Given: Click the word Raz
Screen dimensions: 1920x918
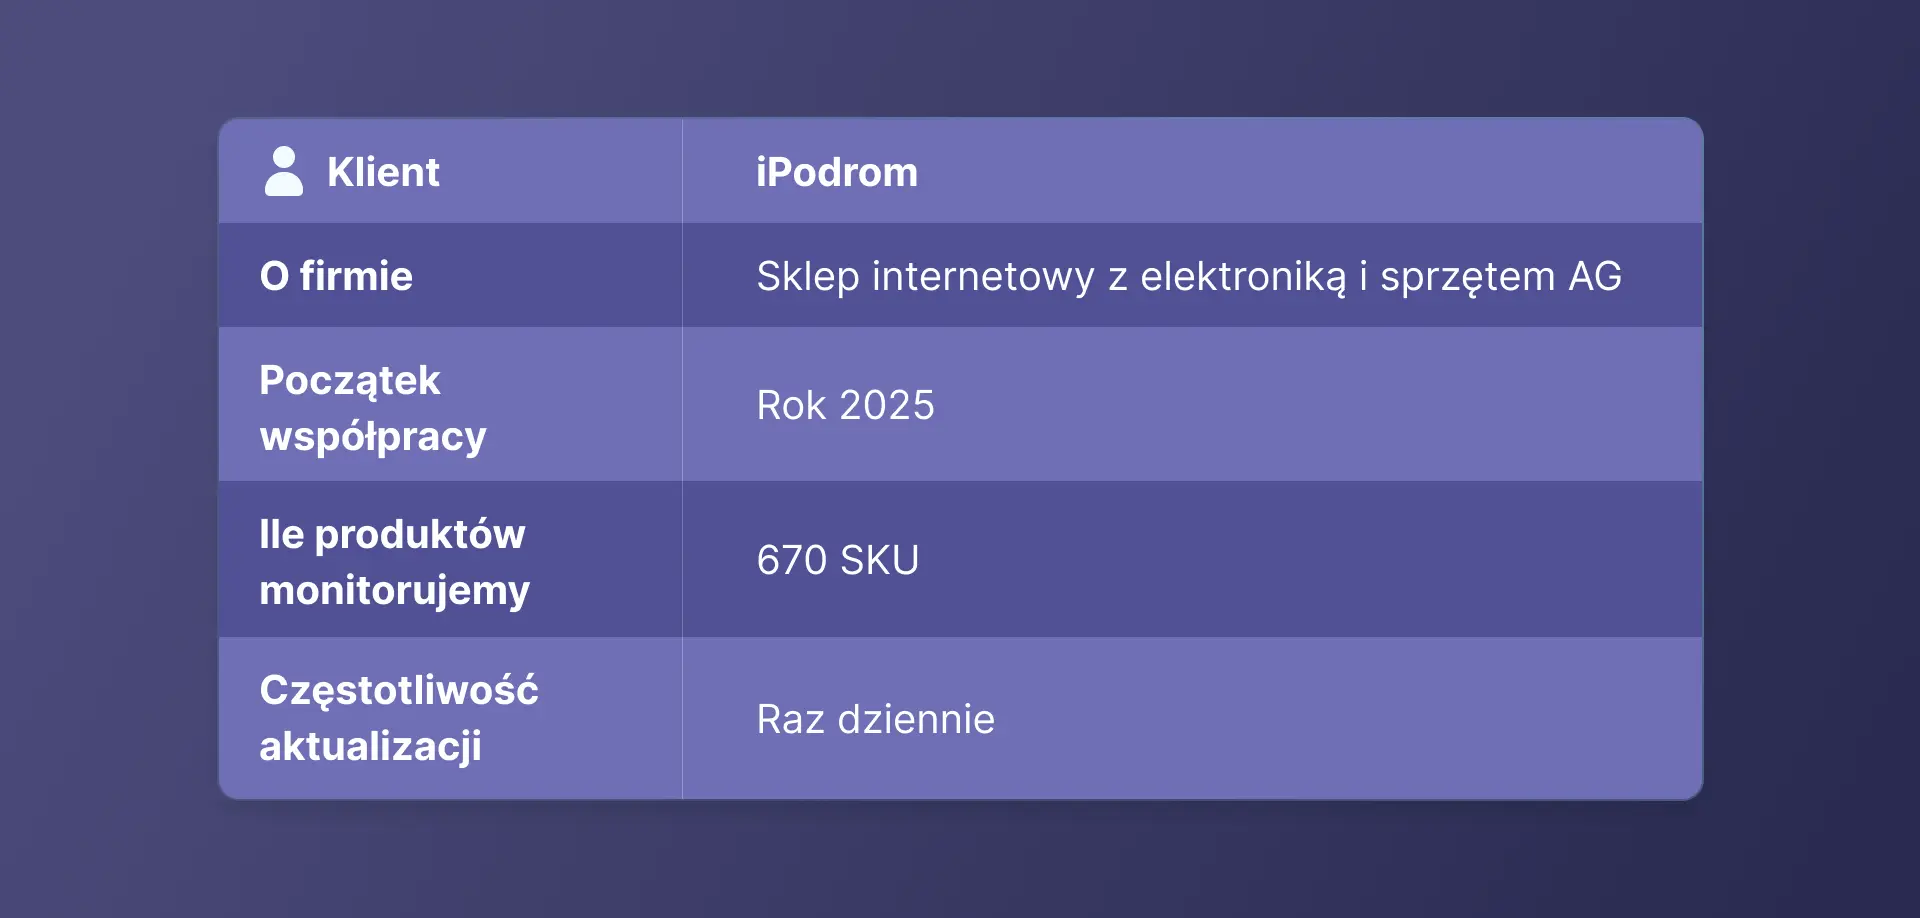Looking at the screenshot, I should click(x=790, y=720).
